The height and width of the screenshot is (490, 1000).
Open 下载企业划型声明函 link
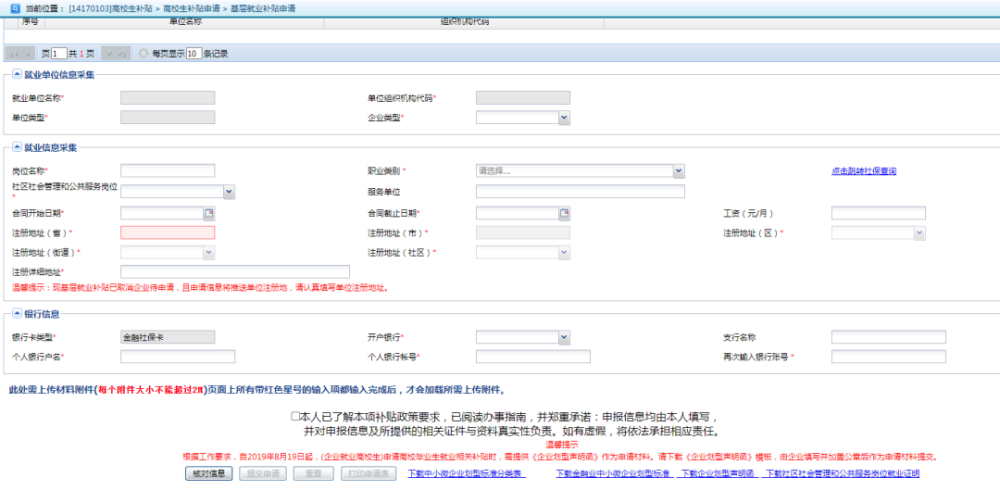click(x=717, y=473)
